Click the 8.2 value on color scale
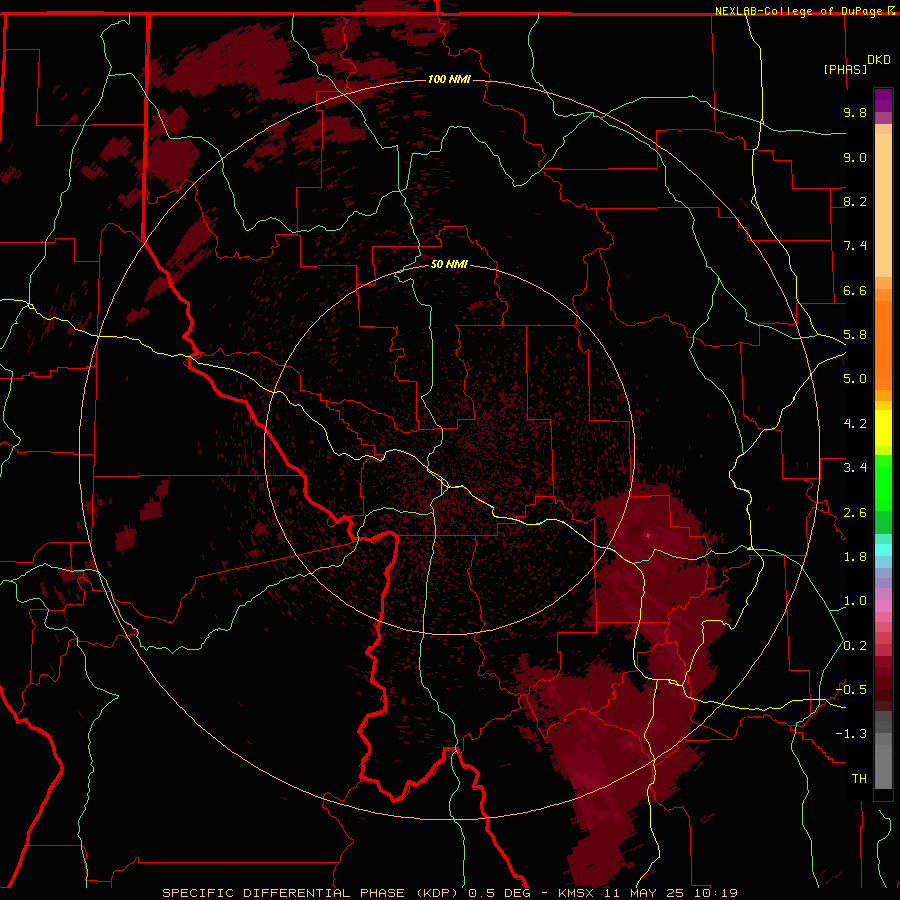The height and width of the screenshot is (900, 900). (855, 201)
